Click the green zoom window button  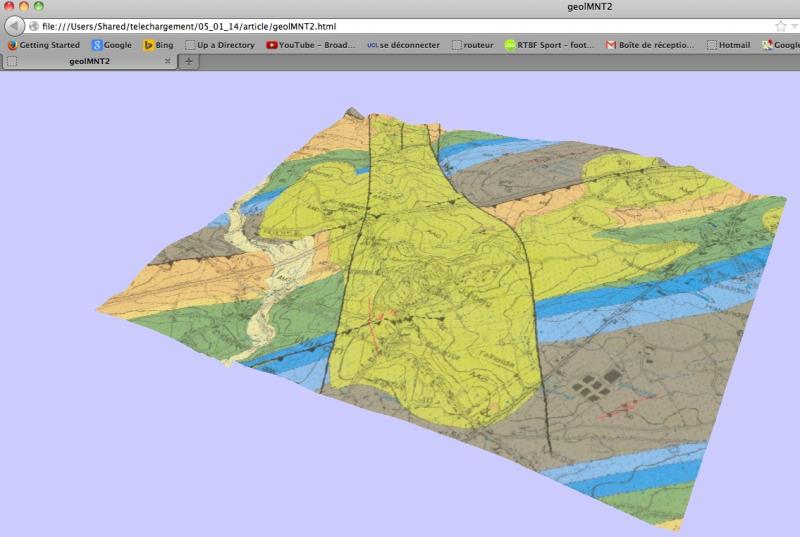tap(39, 7)
